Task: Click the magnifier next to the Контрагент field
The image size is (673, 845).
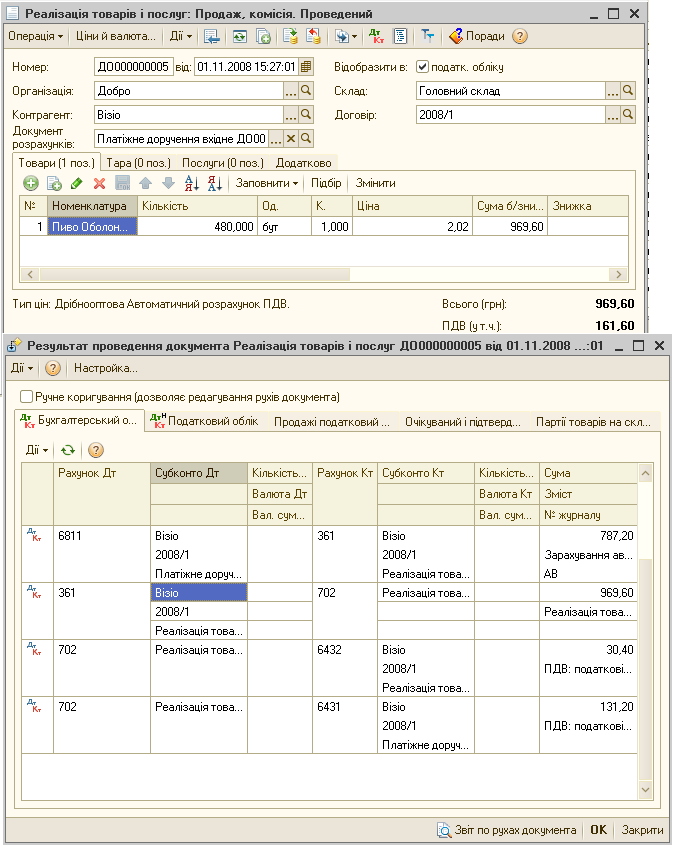Action: pyautogui.click(x=306, y=114)
